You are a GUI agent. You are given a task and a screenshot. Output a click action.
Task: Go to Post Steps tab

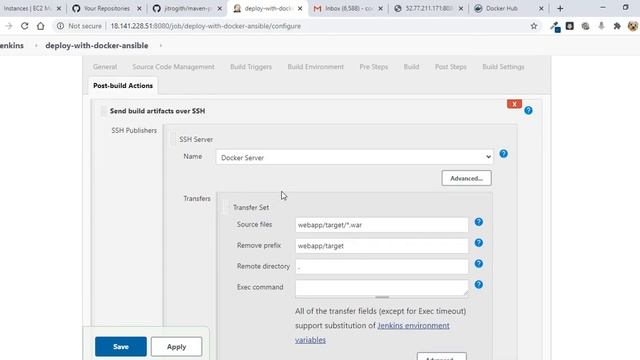(x=451, y=67)
